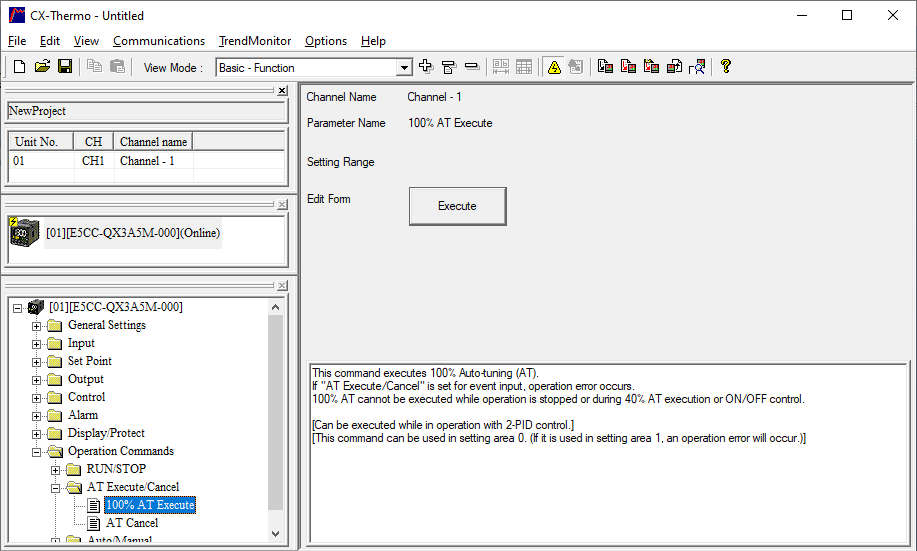Collapse the [01][E5CC-QX3A5M-000] root tree node
This screenshot has height=551, width=917.
point(18,308)
